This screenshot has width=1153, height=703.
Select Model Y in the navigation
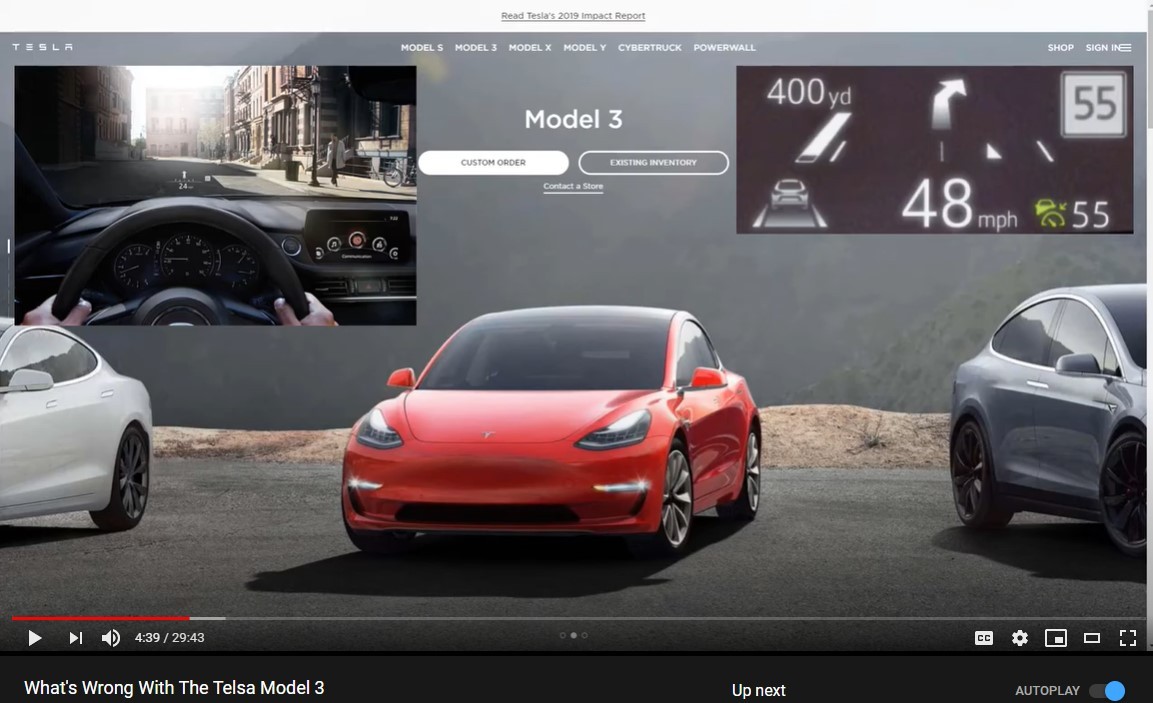pyautogui.click(x=584, y=48)
